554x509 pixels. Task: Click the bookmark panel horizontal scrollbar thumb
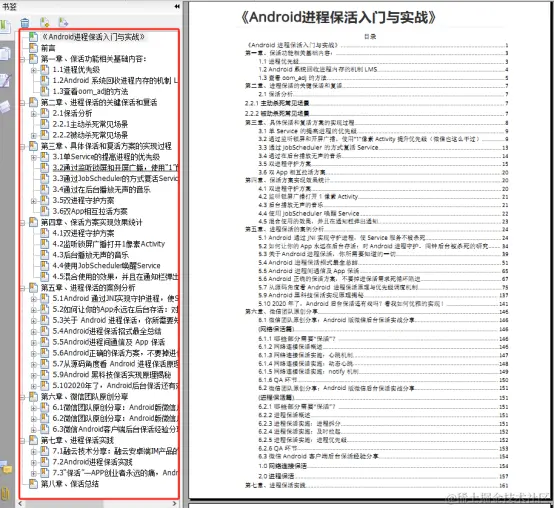pyautogui.click(x=64, y=503)
